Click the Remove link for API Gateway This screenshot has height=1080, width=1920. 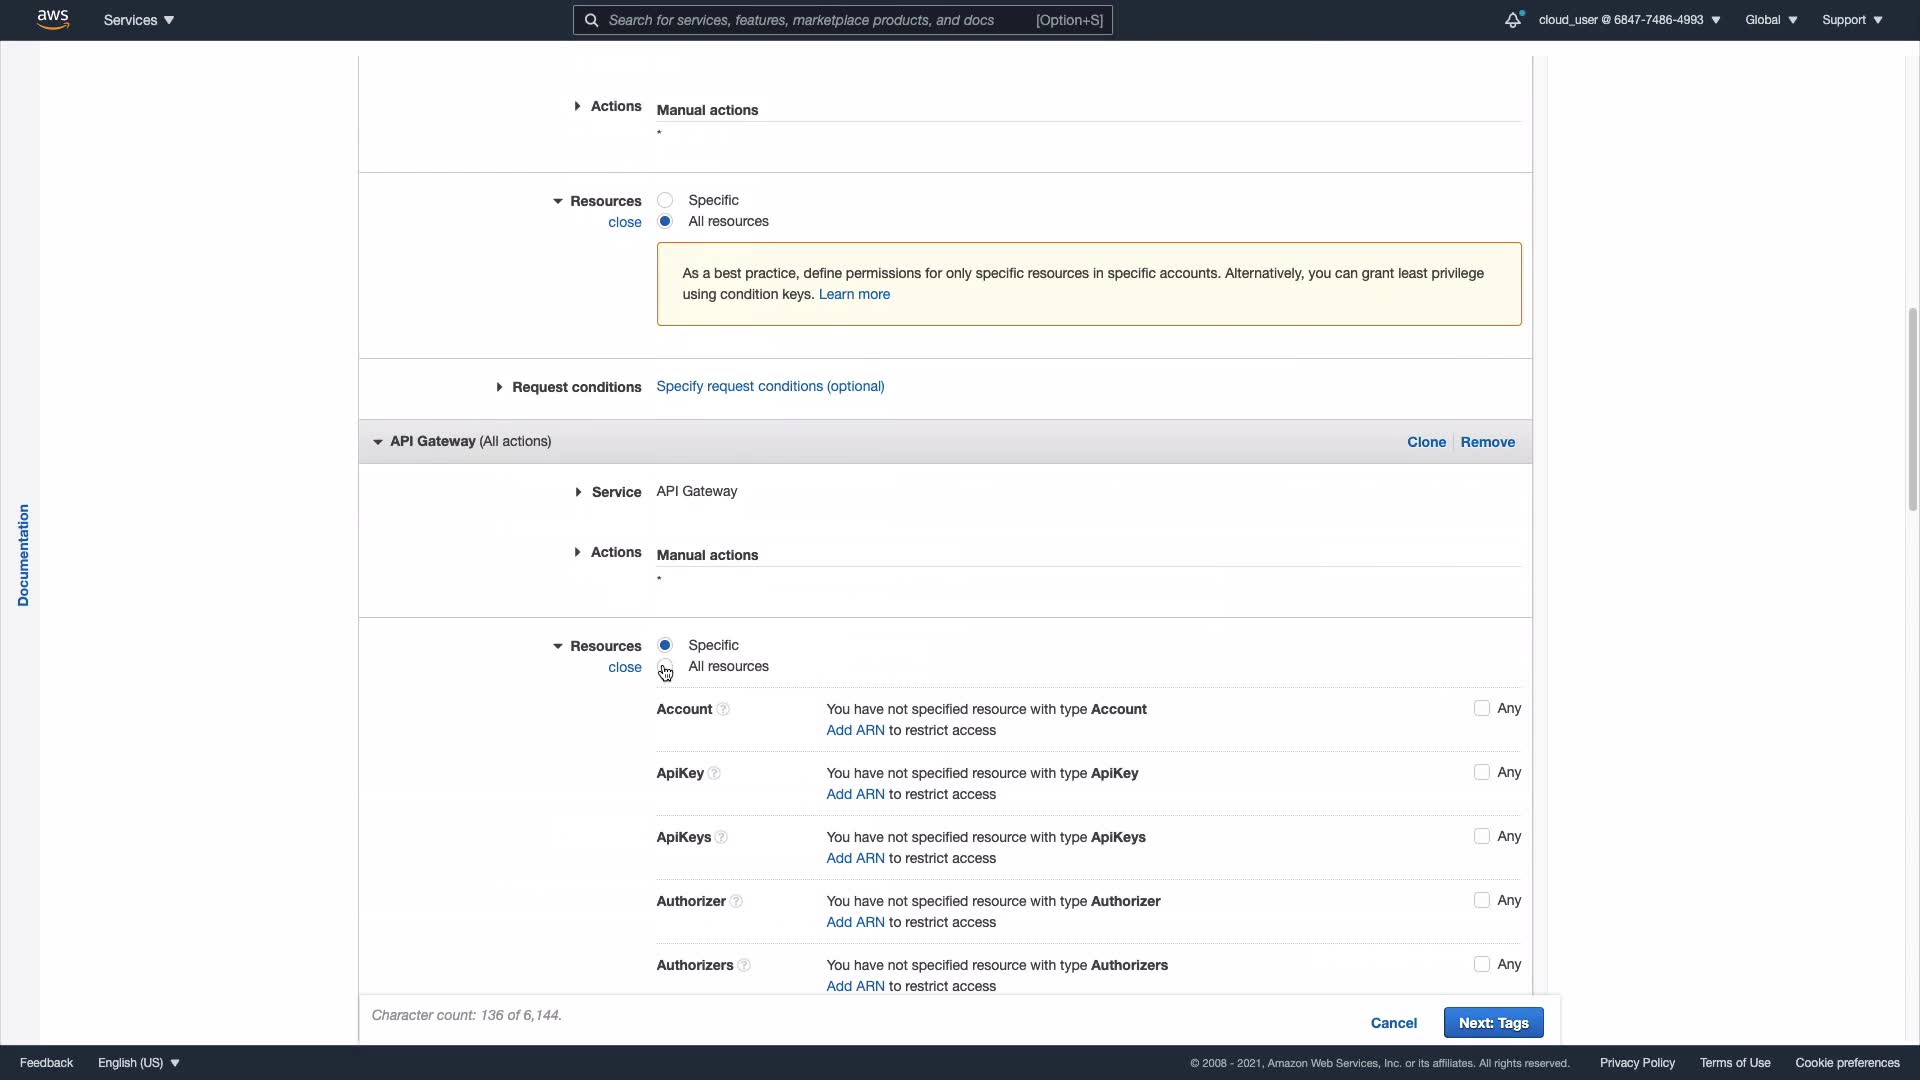point(1487,442)
